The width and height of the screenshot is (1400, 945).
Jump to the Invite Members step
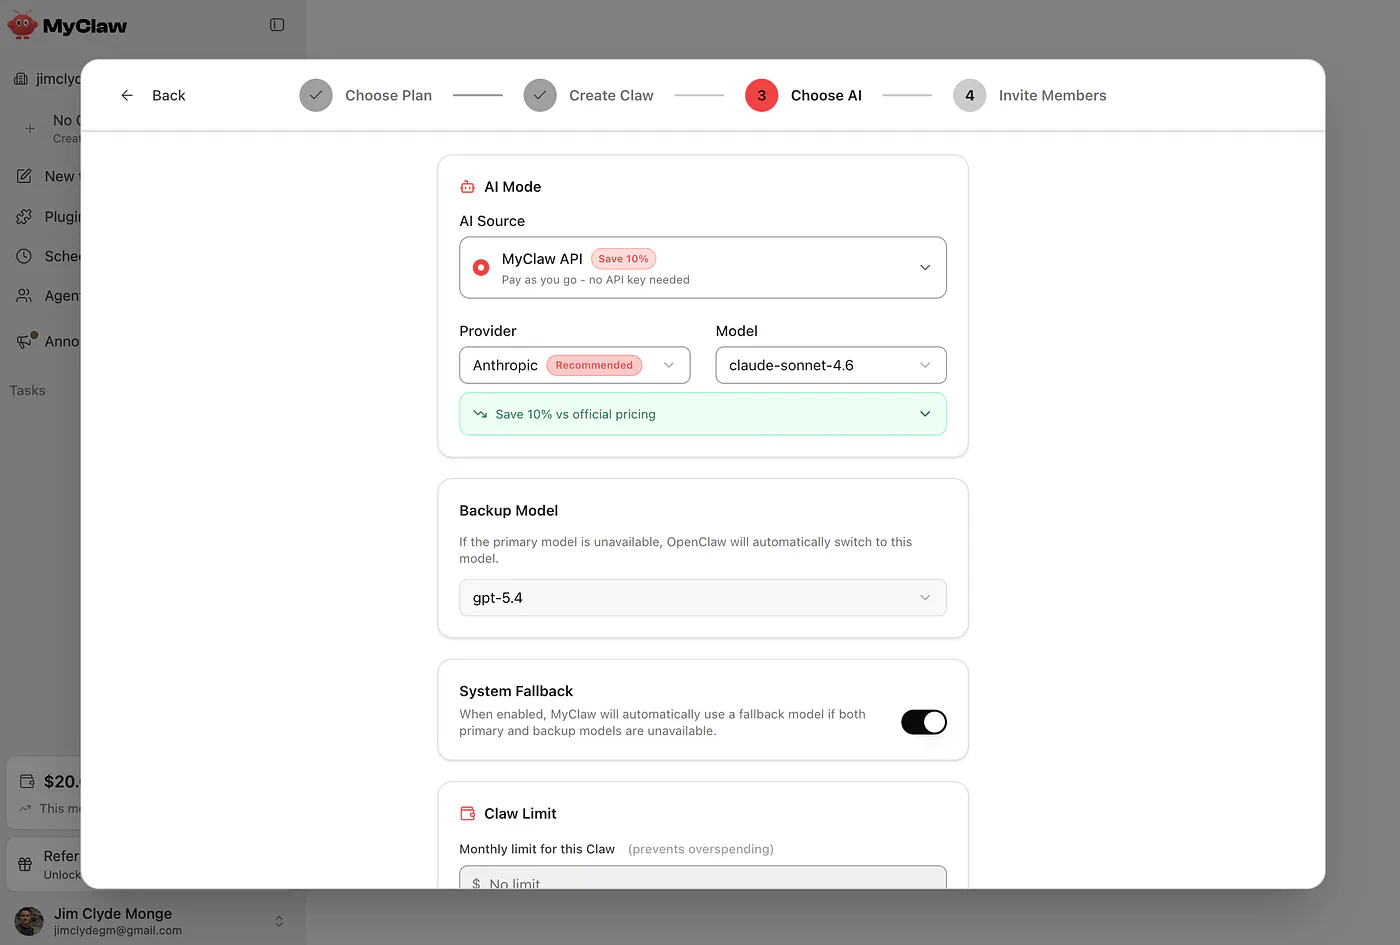(x=1030, y=96)
